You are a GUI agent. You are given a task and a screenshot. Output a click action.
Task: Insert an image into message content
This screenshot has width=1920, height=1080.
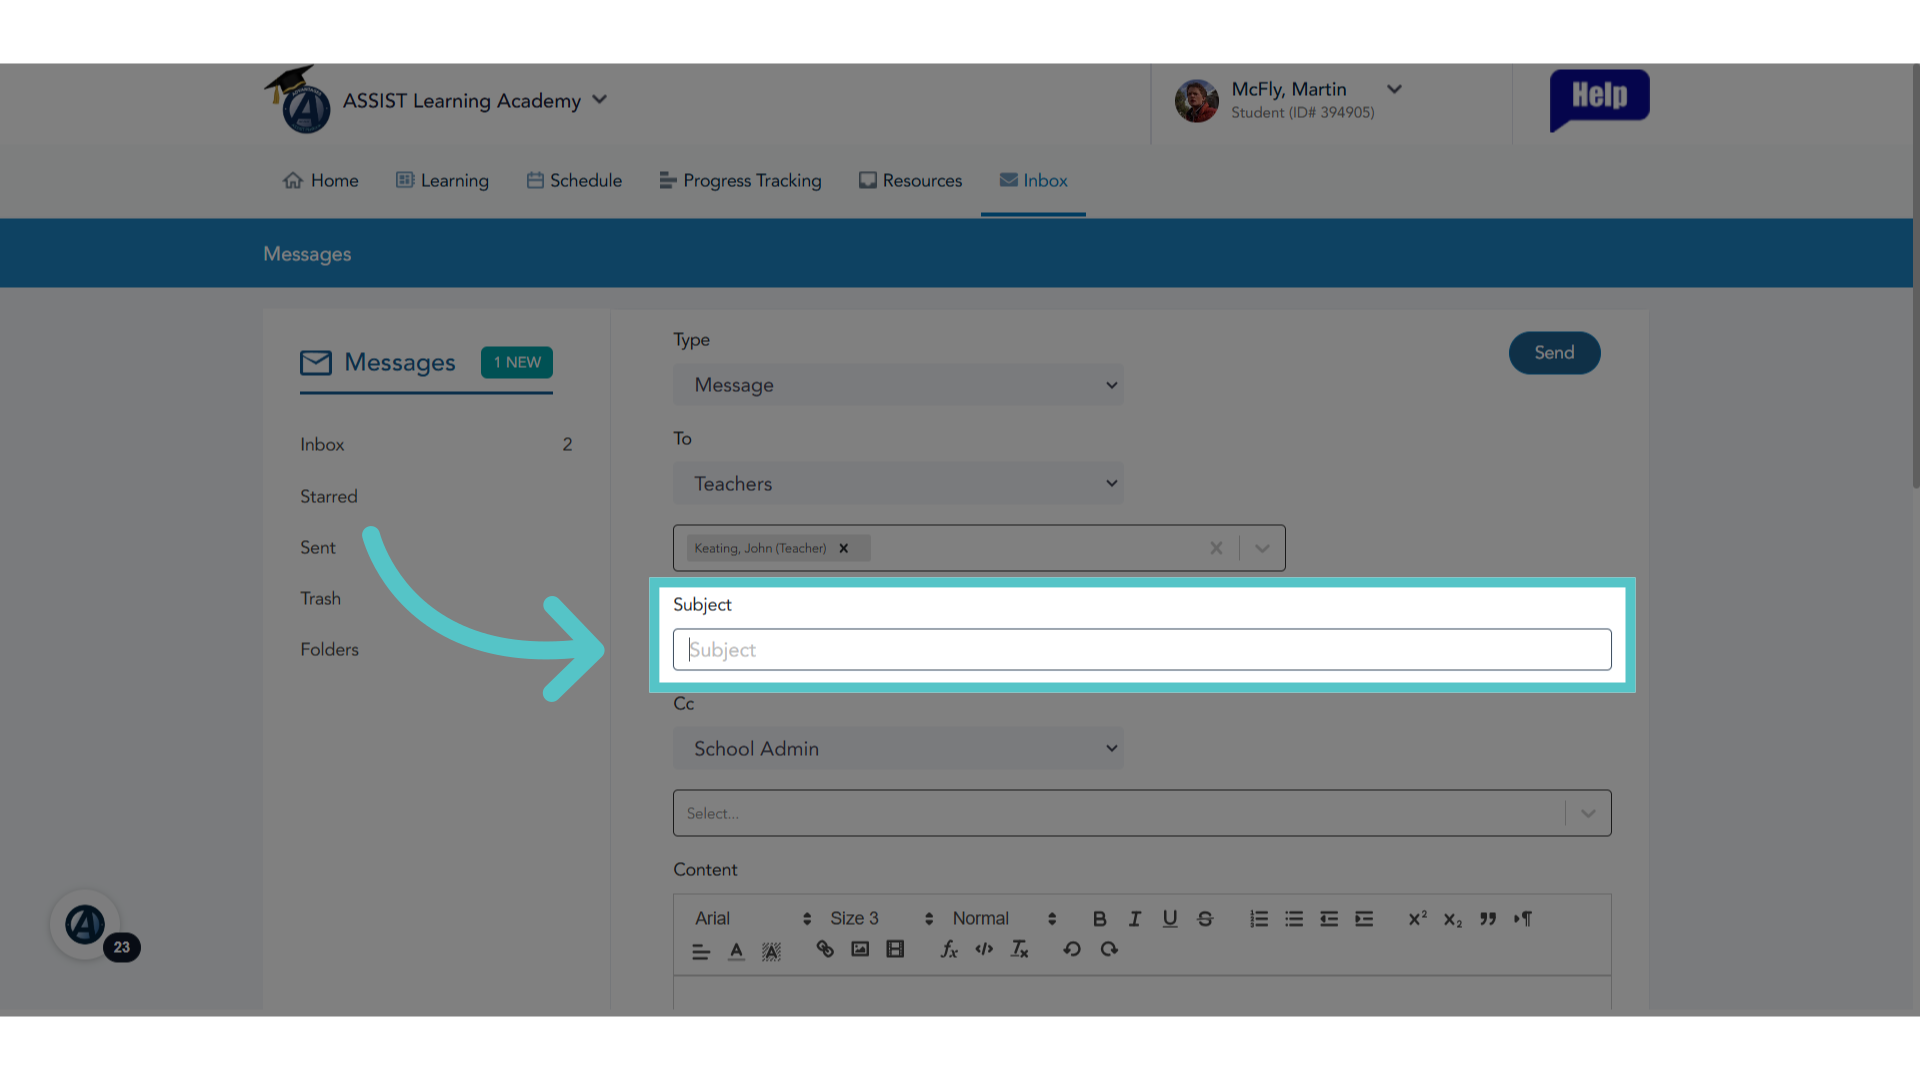pyautogui.click(x=860, y=949)
